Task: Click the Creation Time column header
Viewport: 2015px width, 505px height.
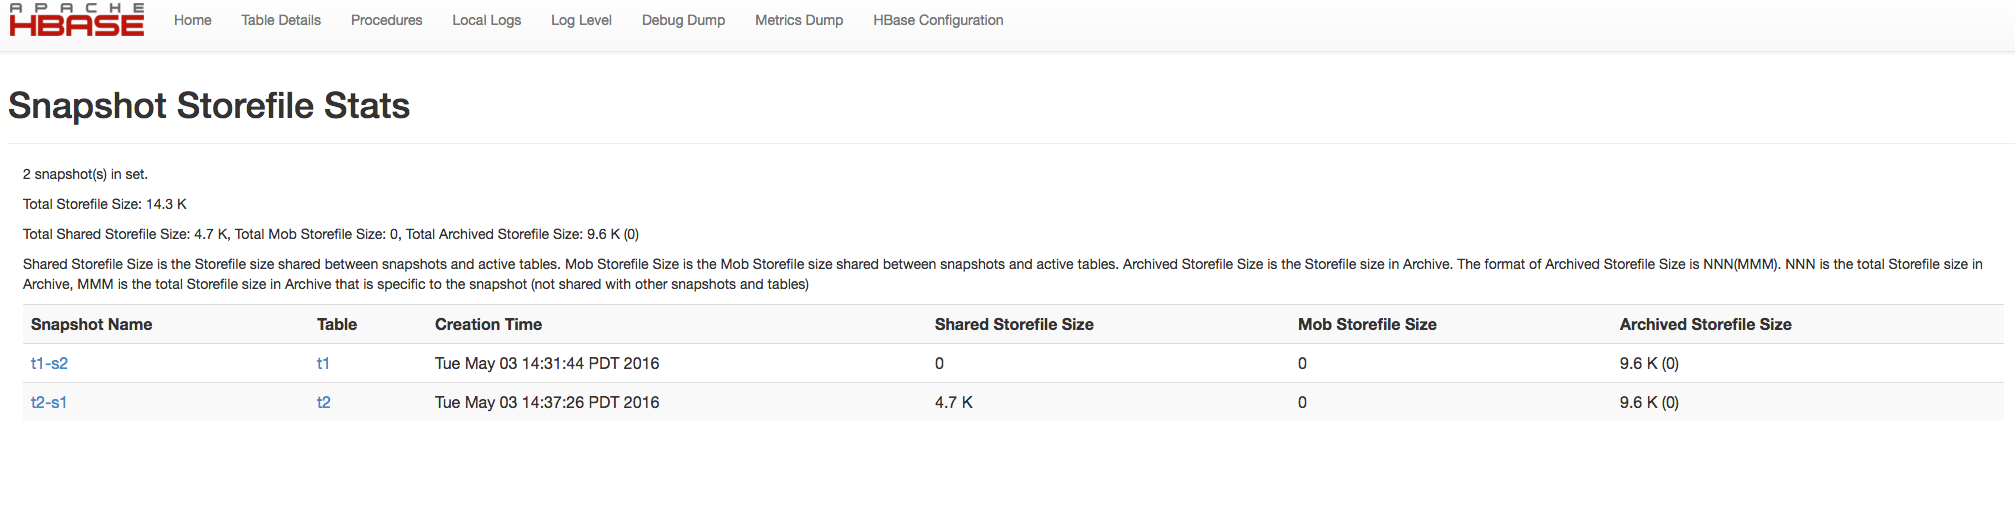Action: pos(488,324)
